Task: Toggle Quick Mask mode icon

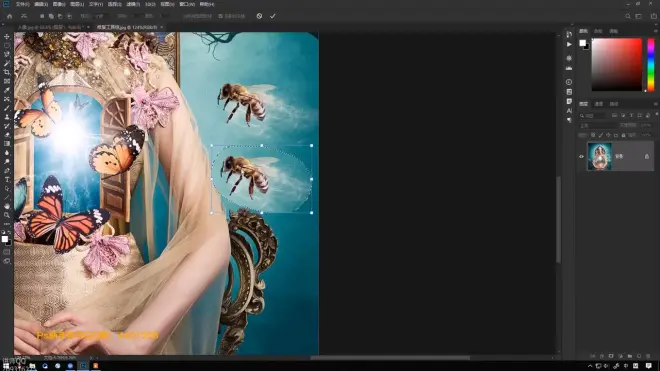Action: coord(7,252)
